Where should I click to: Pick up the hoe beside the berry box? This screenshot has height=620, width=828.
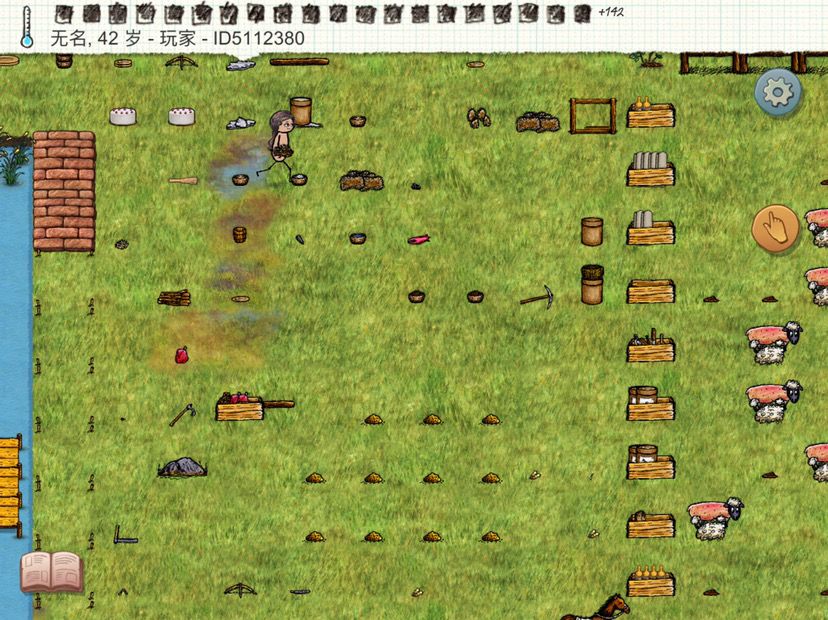183,415
